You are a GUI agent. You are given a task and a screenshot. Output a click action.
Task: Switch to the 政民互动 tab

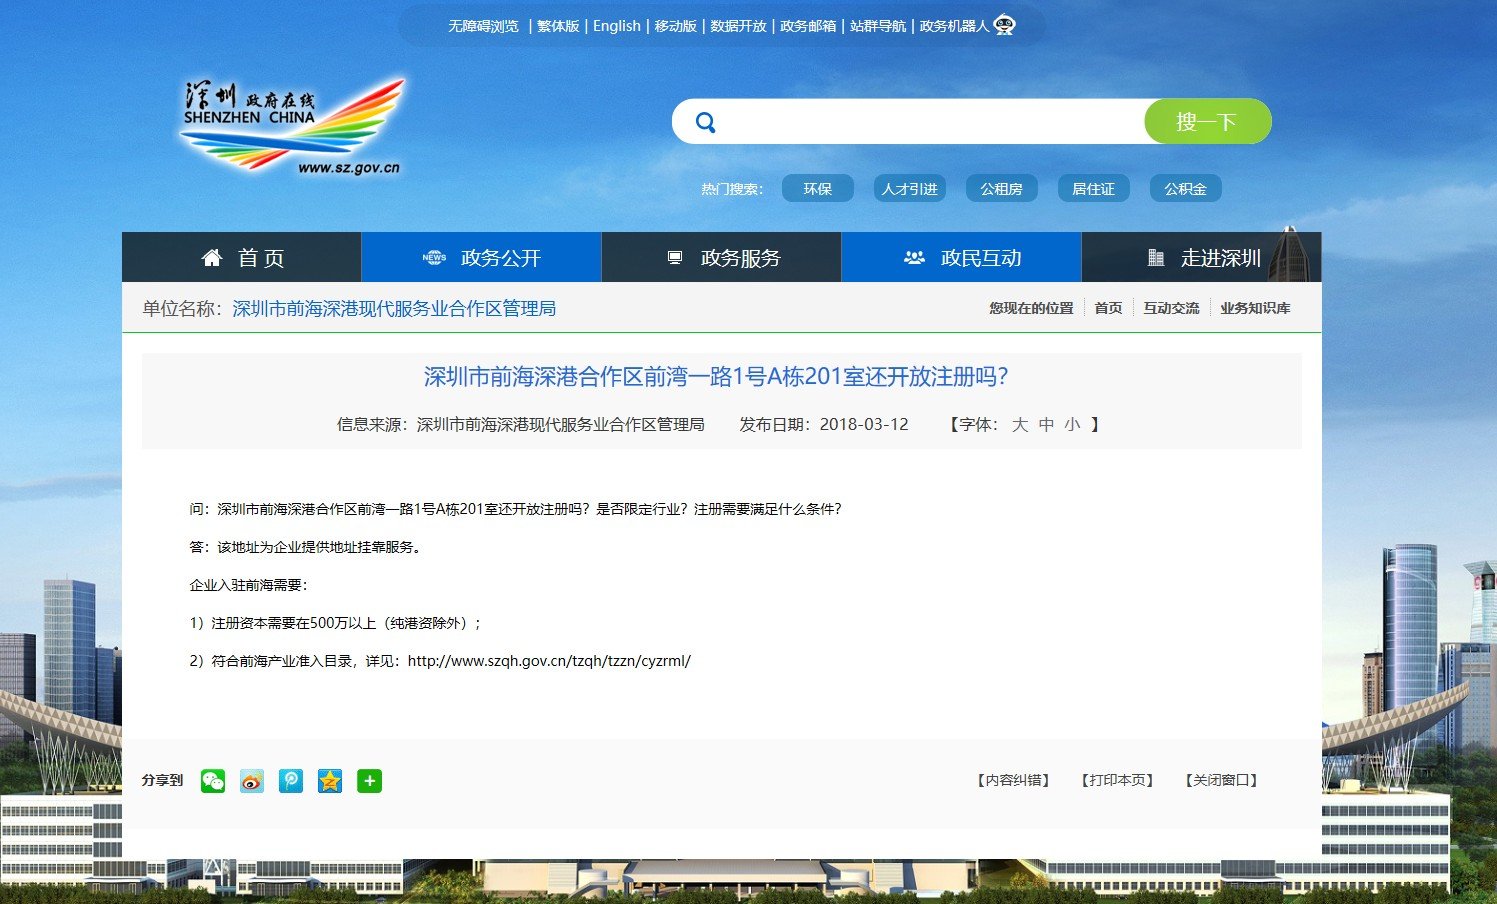961,257
